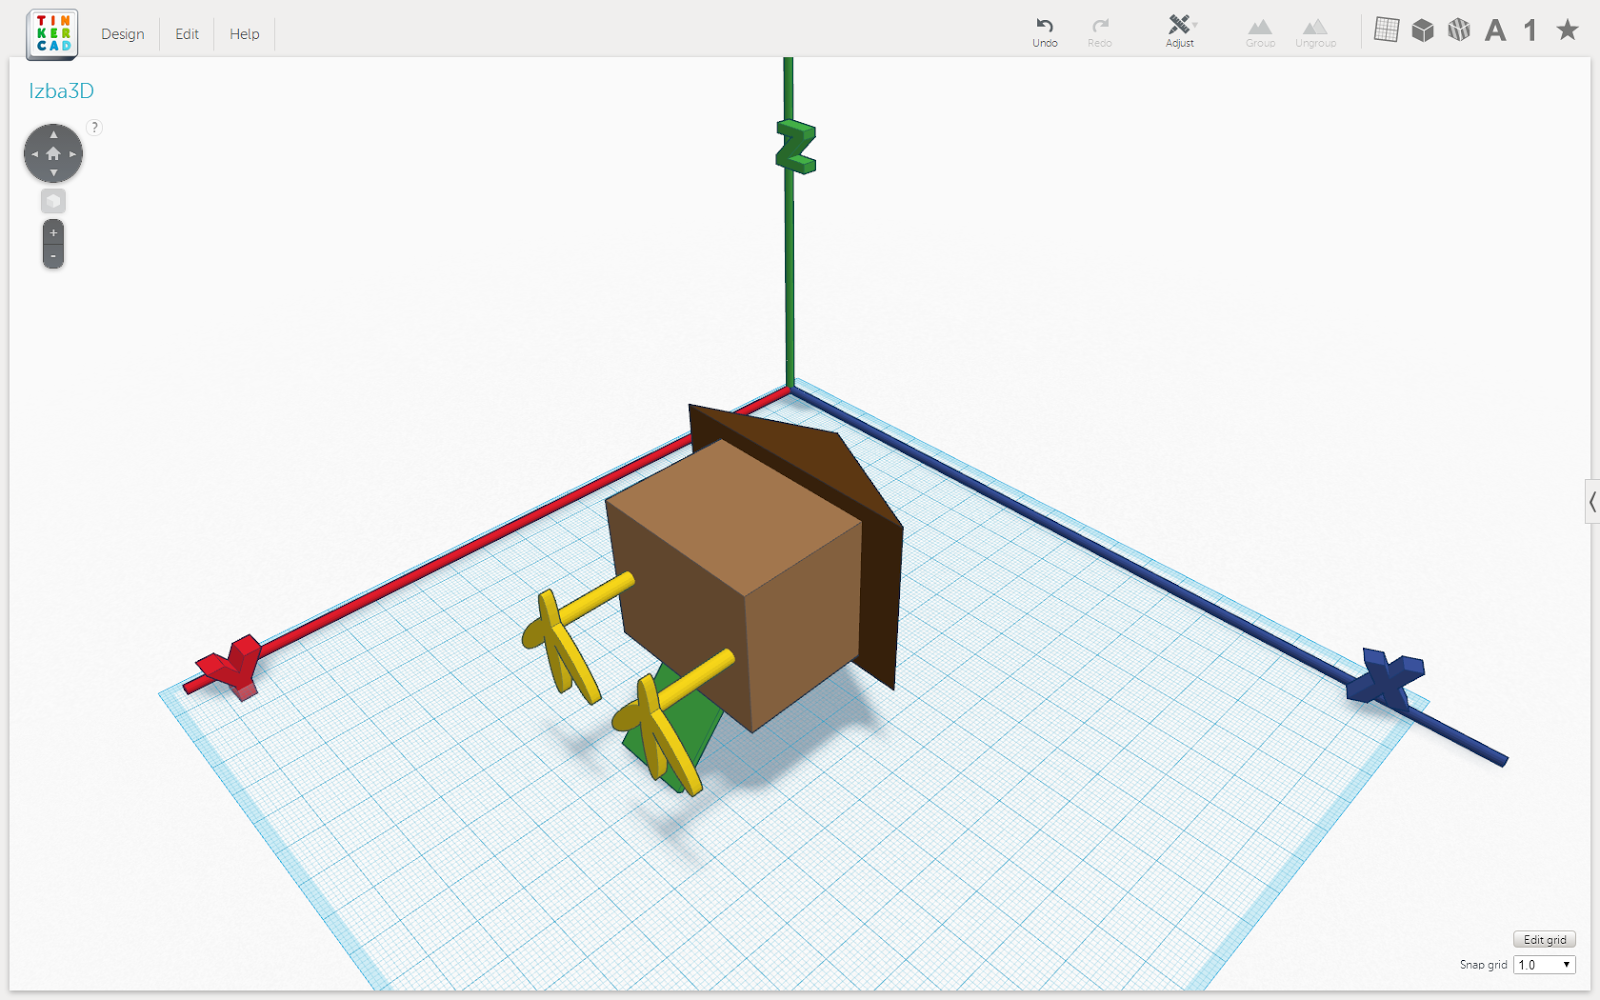This screenshot has width=1600, height=1000.
Task: Open the Snap grid dropdown
Action: pos(1544,965)
